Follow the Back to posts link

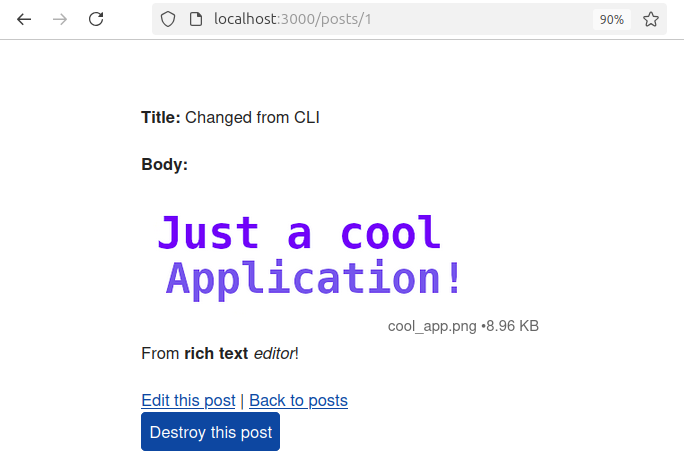click(x=298, y=400)
